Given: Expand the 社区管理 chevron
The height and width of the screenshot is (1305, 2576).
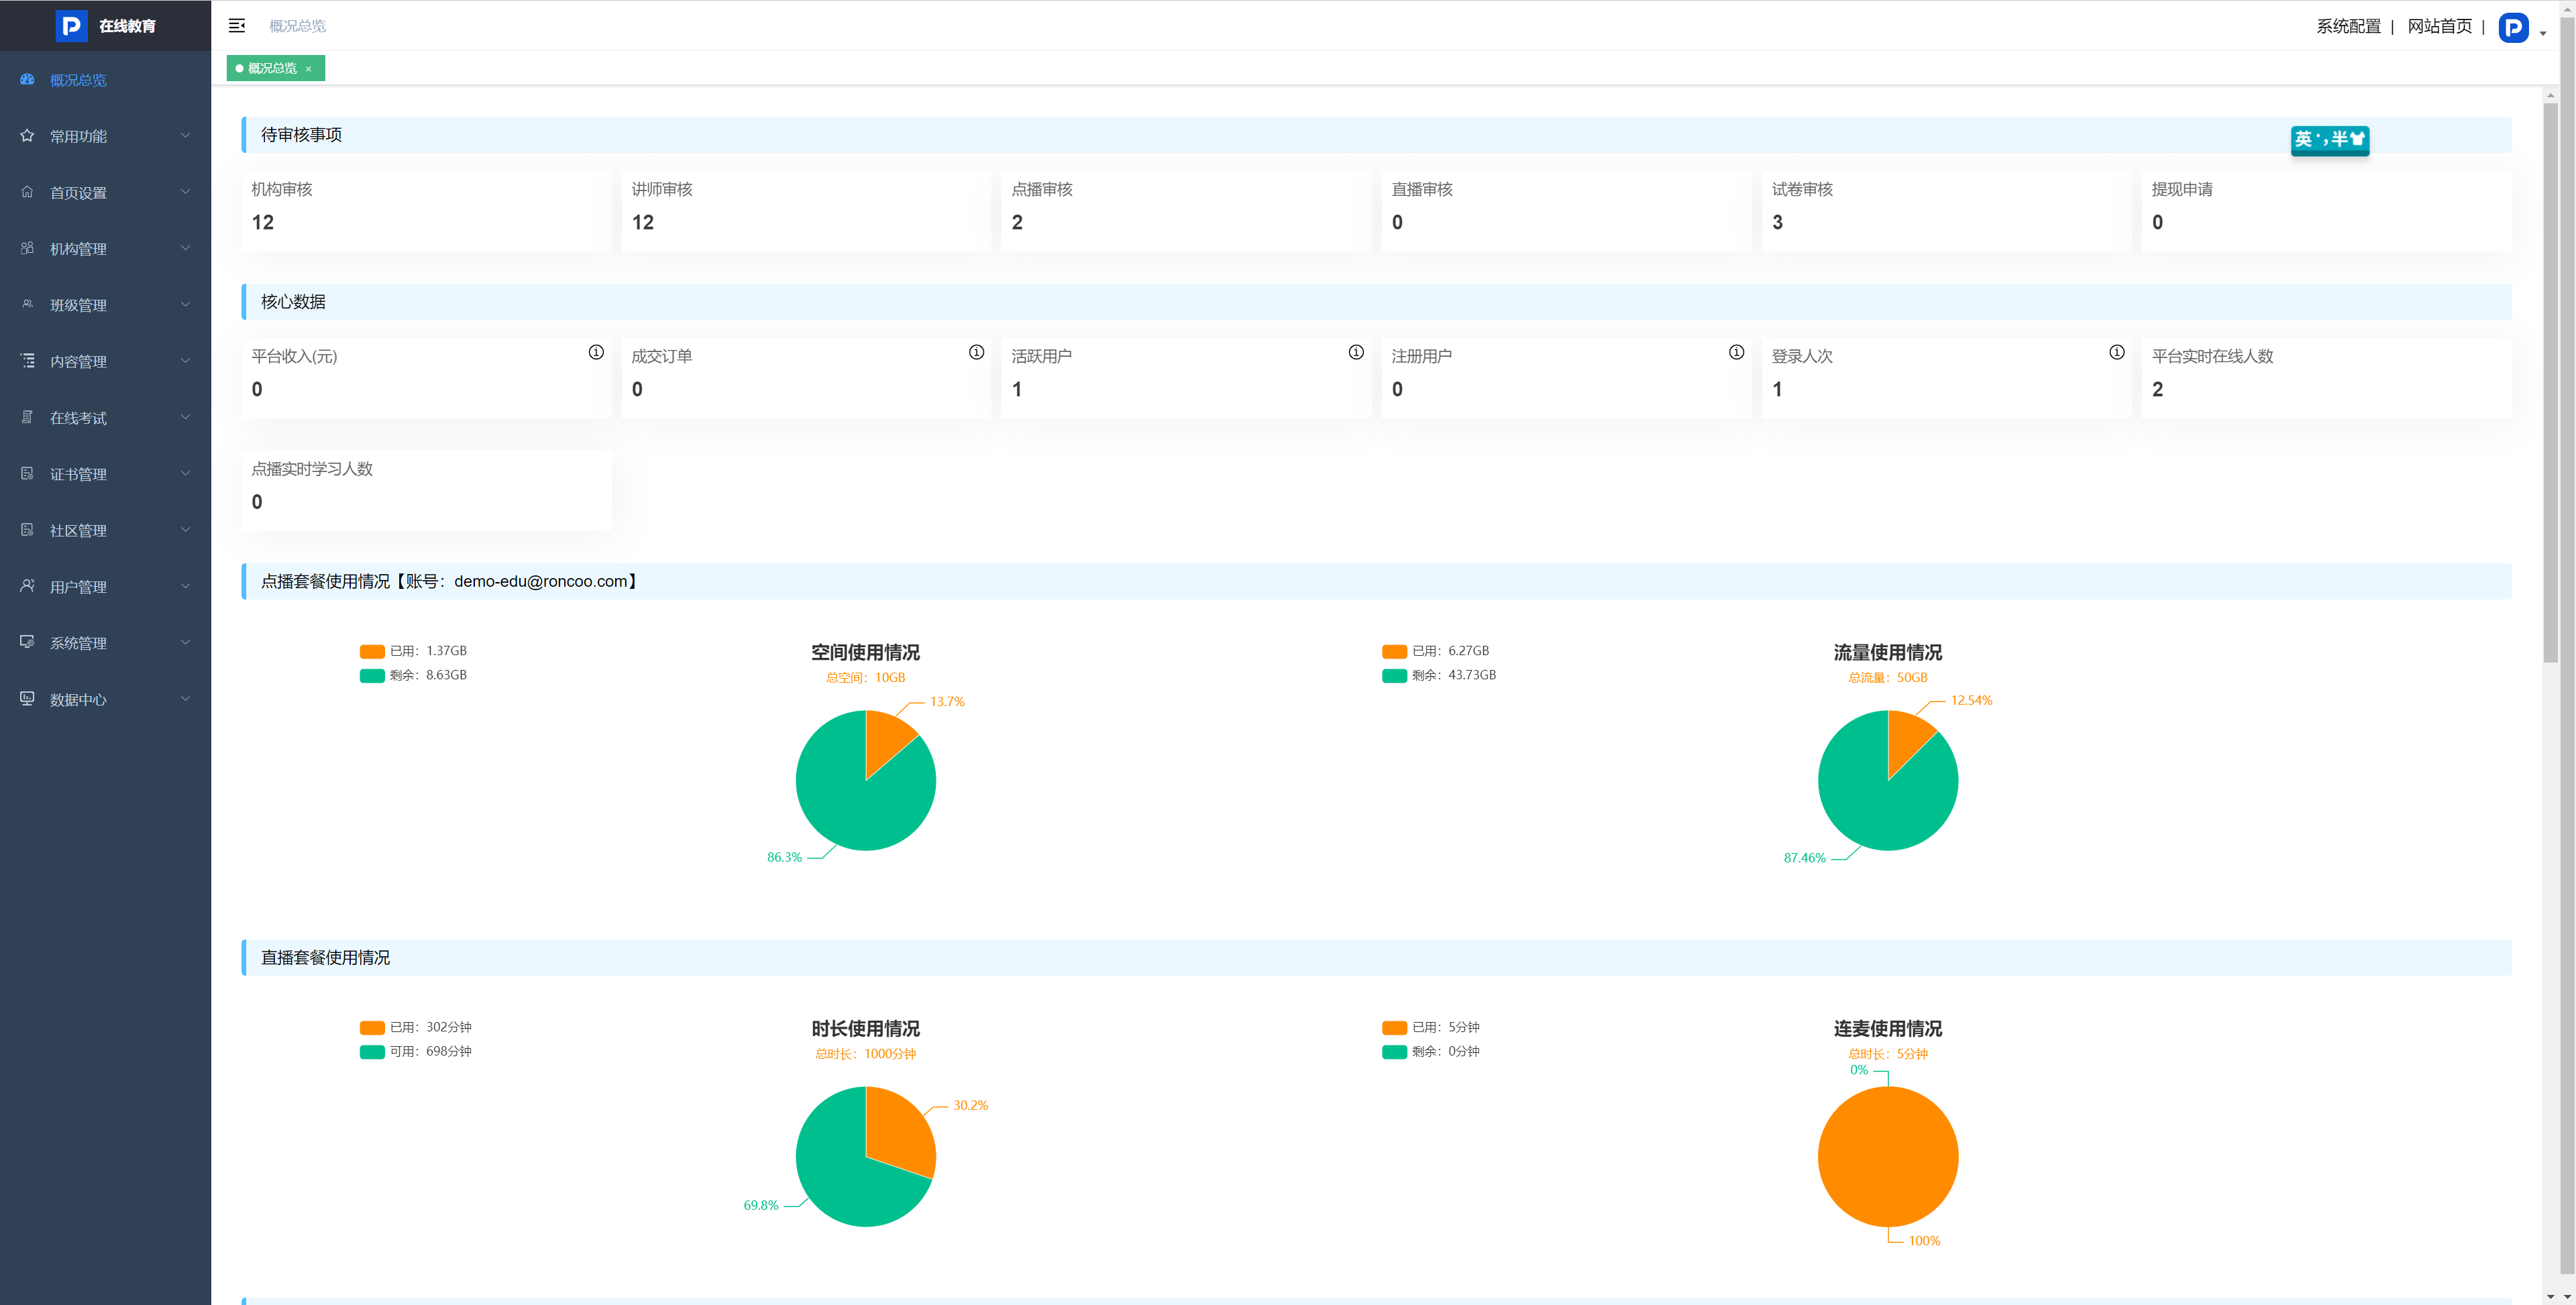Looking at the screenshot, I should pyautogui.click(x=185, y=530).
